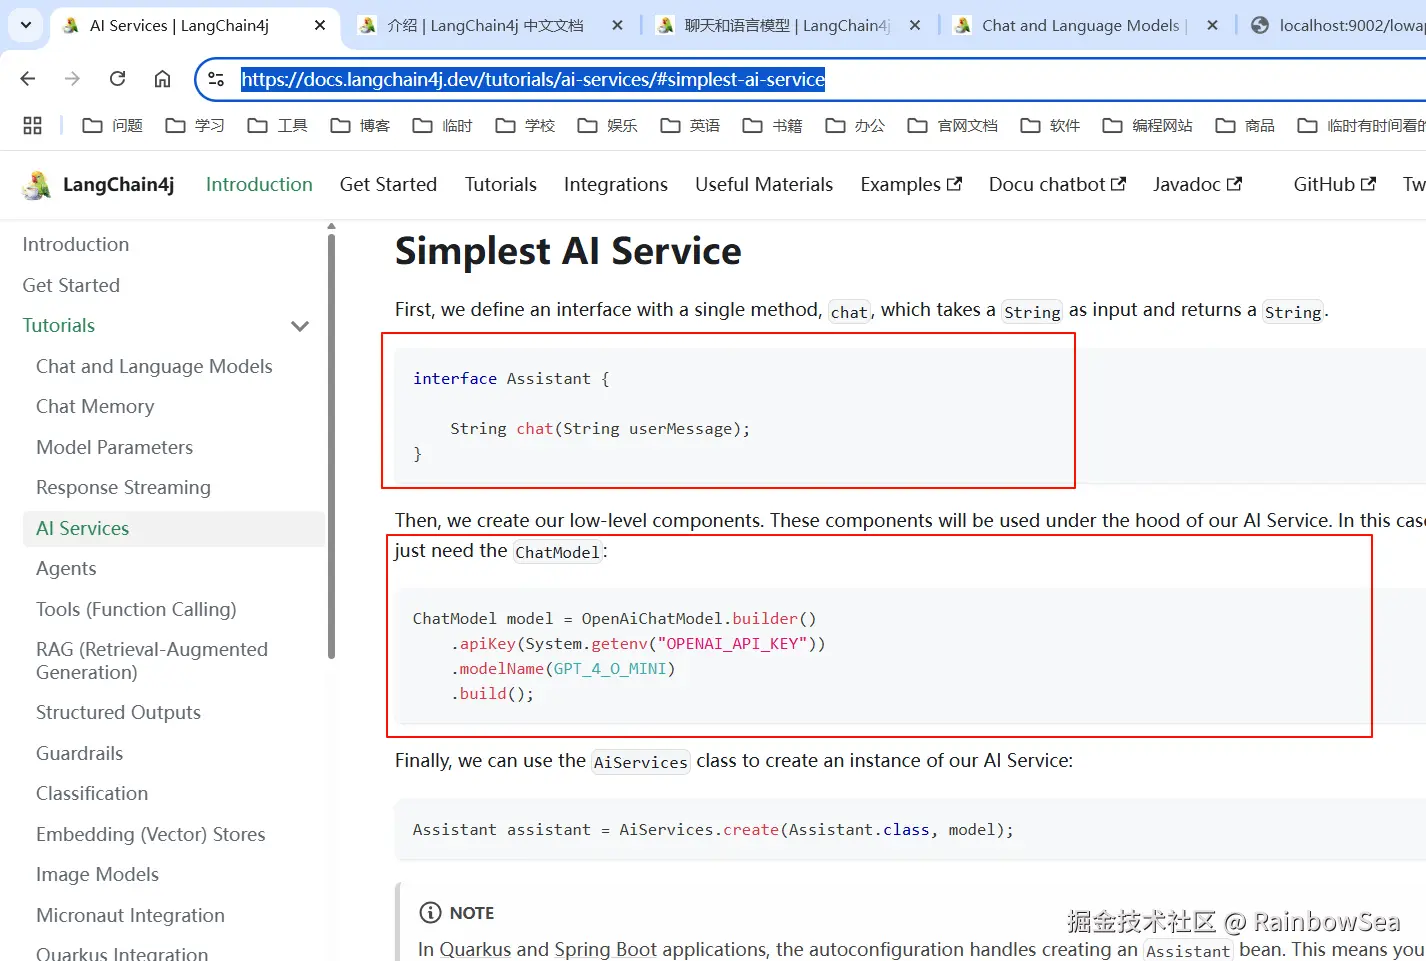Open Classification sidebar page

(92, 794)
